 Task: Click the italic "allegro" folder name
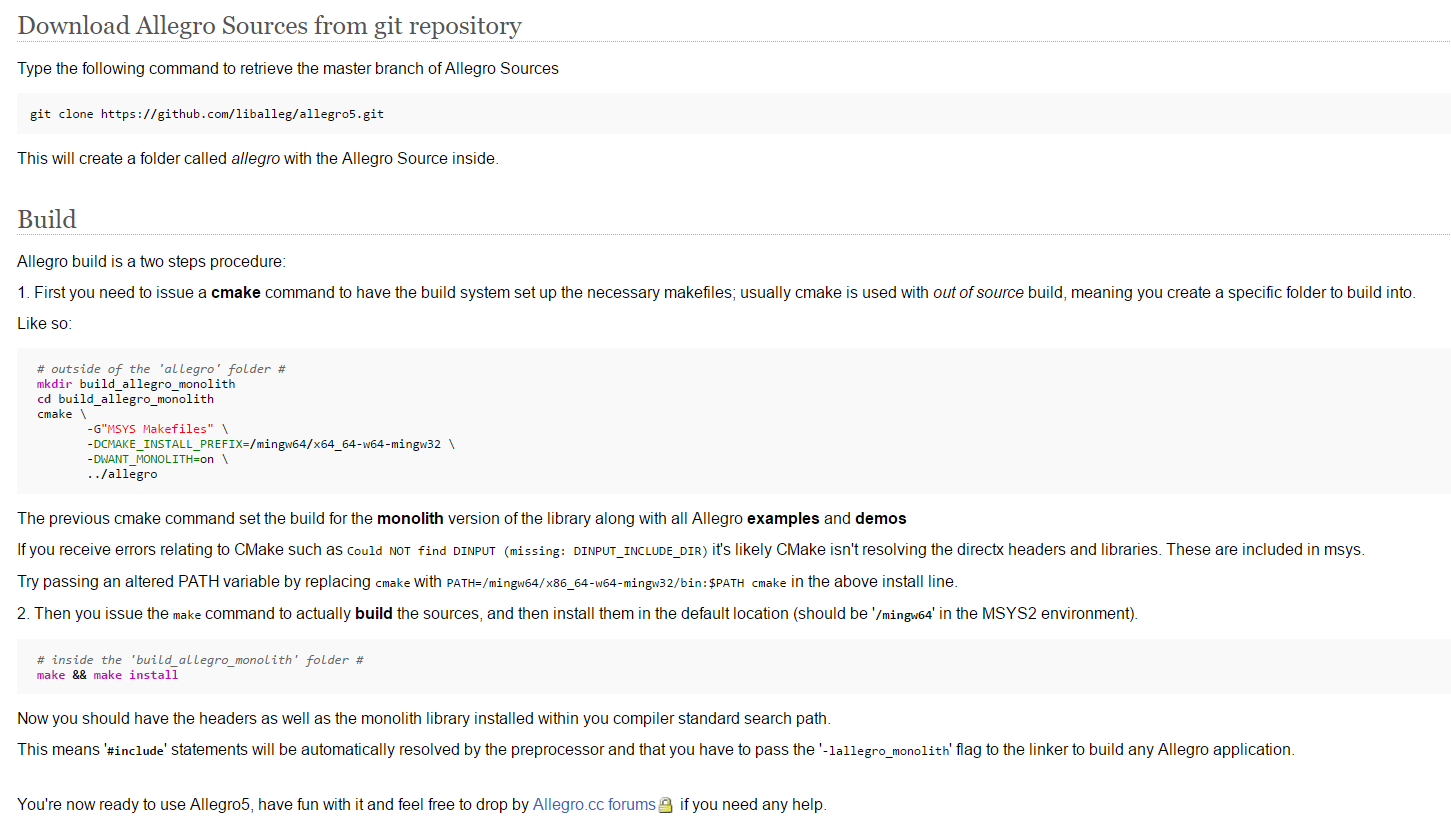256,158
